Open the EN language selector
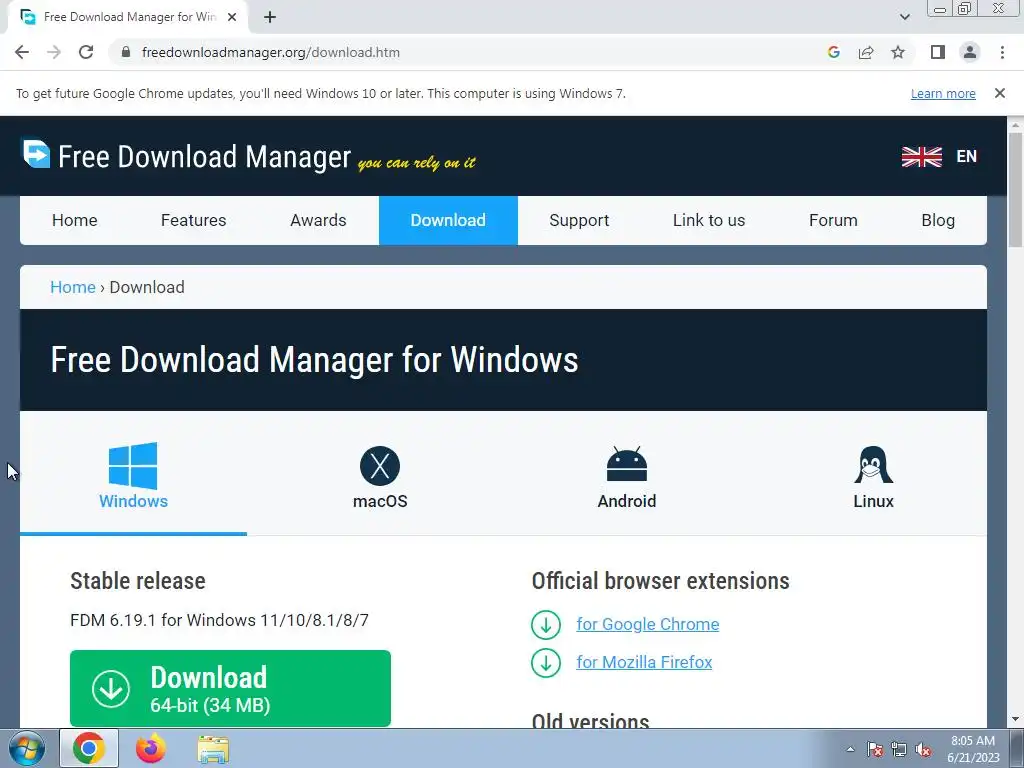Image resolution: width=1024 pixels, height=768 pixels. tap(967, 157)
